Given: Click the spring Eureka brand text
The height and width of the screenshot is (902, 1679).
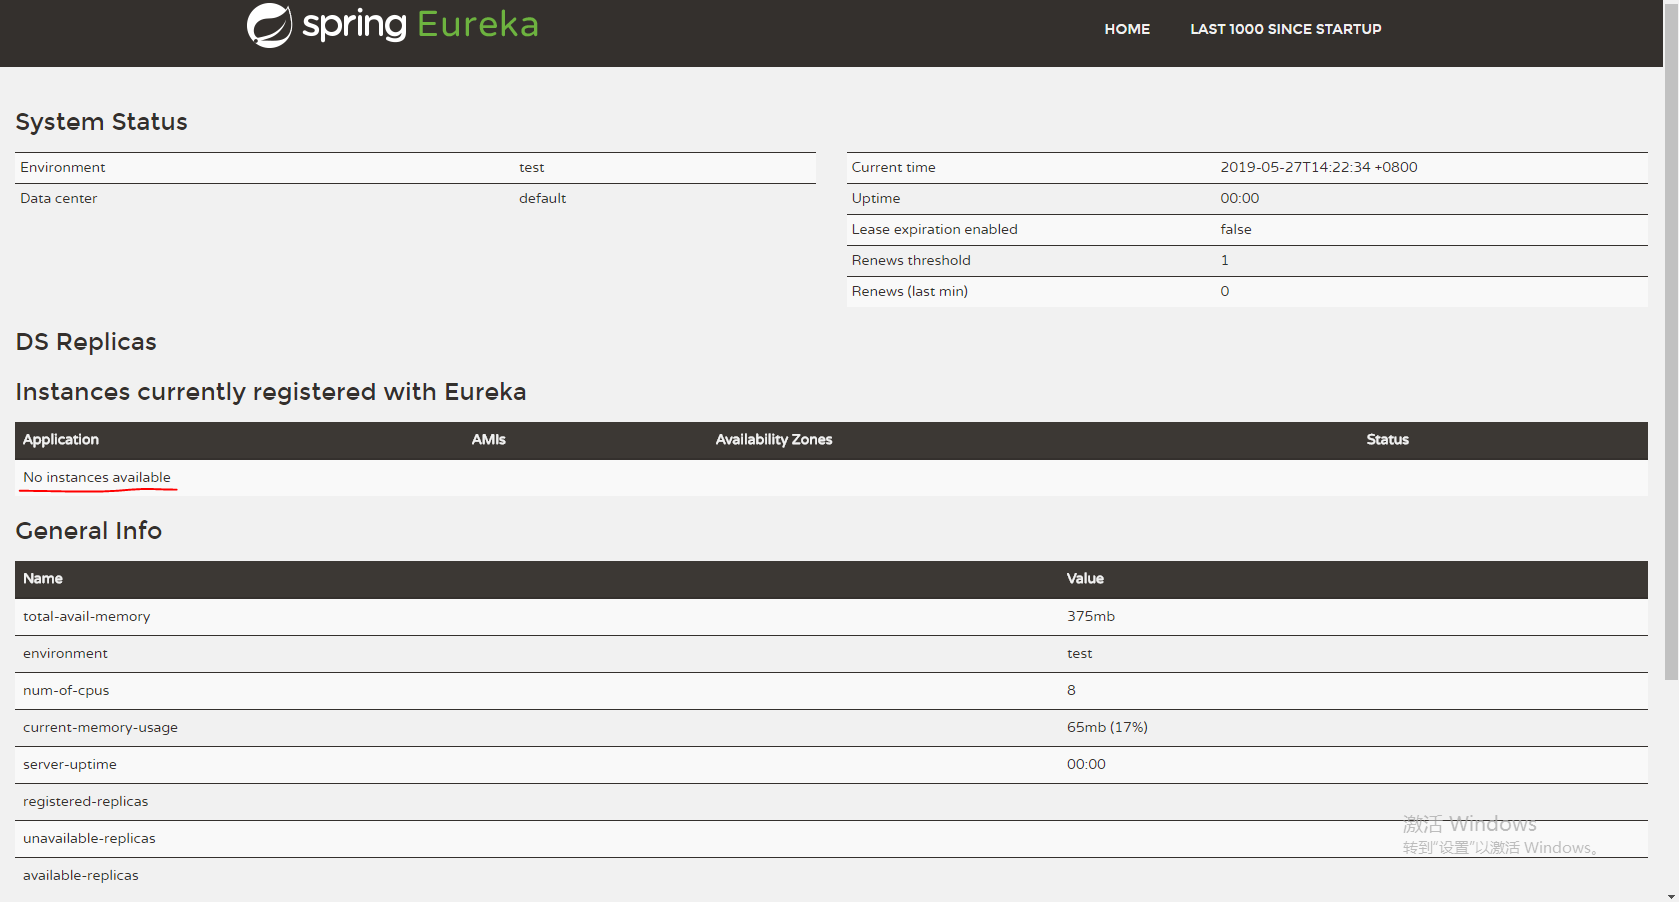Looking at the screenshot, I should tap(420, 24).
